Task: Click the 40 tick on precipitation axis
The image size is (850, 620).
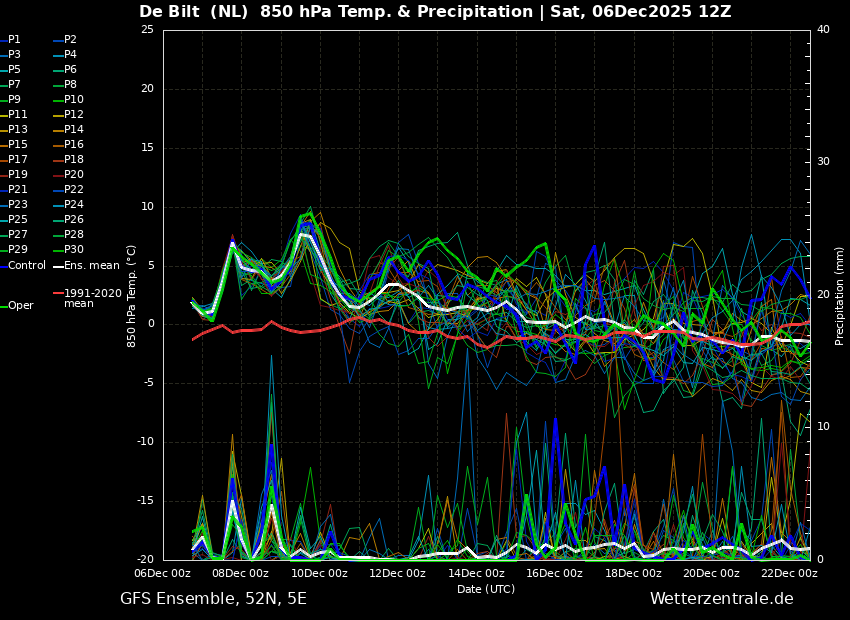Action: pos(823,30)
